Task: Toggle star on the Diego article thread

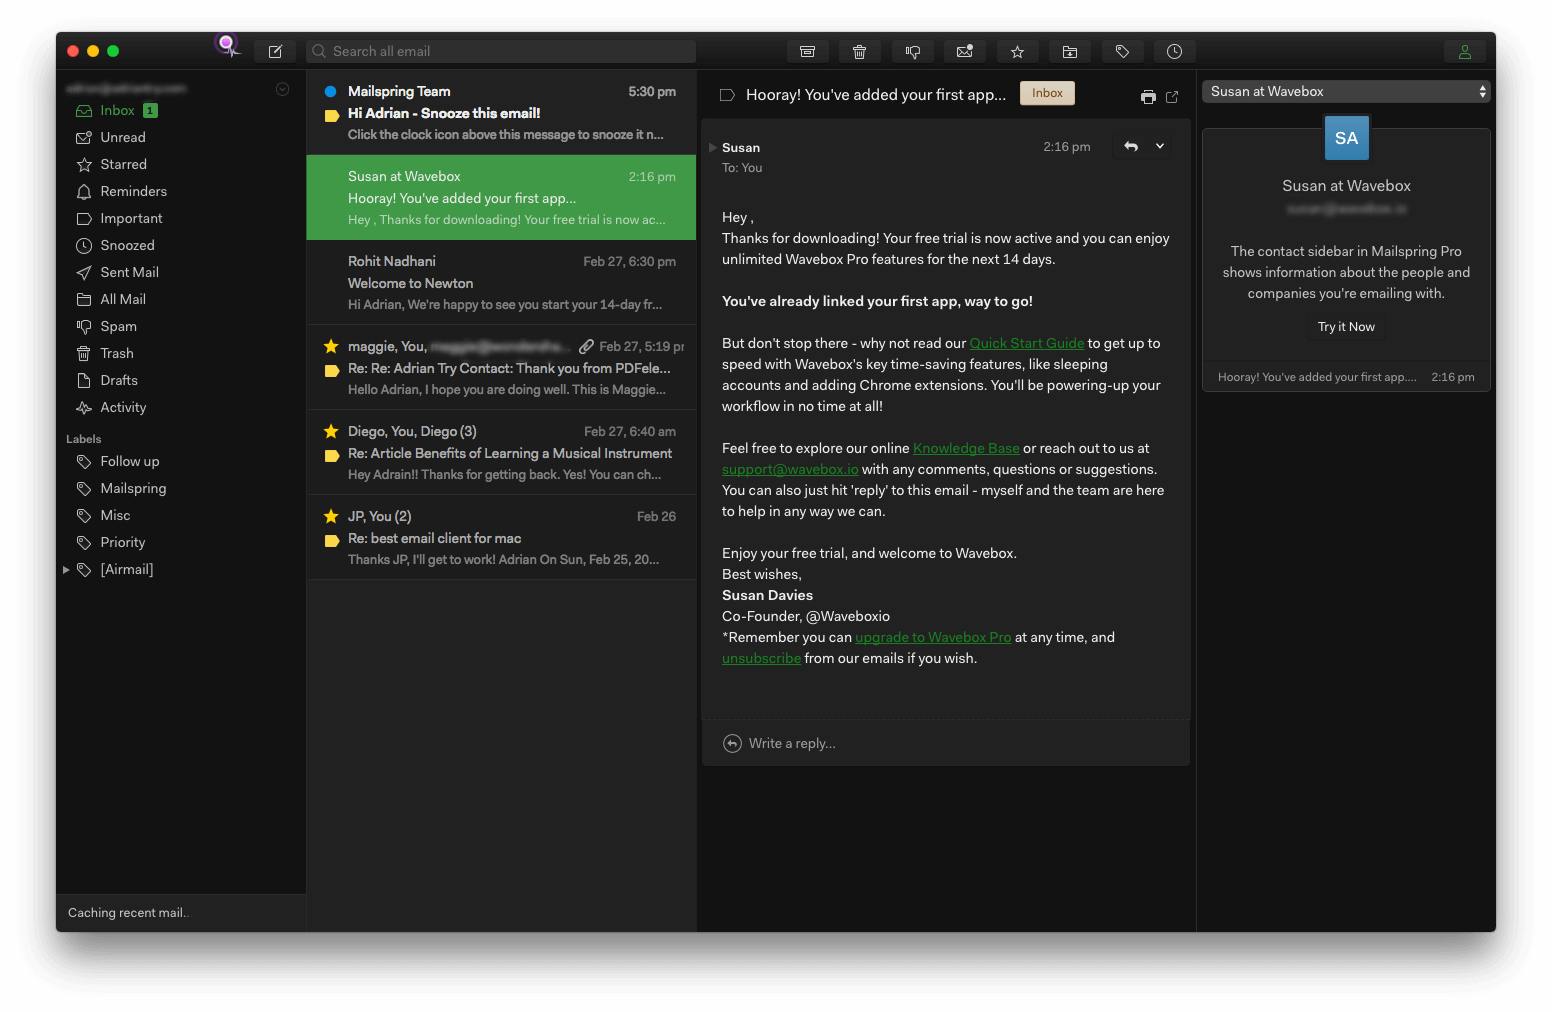Action: point(331,431)
